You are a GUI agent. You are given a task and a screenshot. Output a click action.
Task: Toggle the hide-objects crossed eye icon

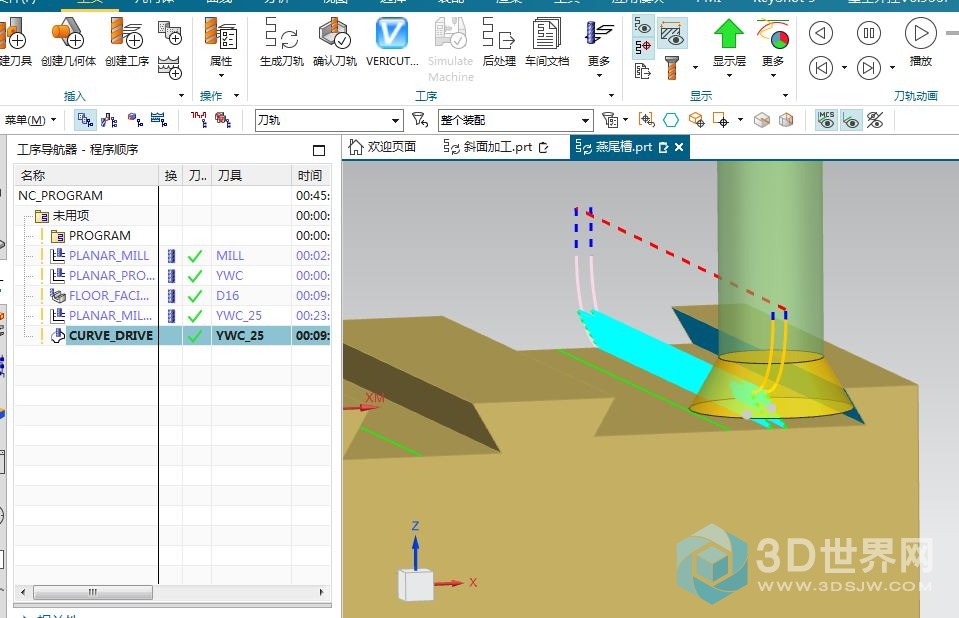click(875, 120)
